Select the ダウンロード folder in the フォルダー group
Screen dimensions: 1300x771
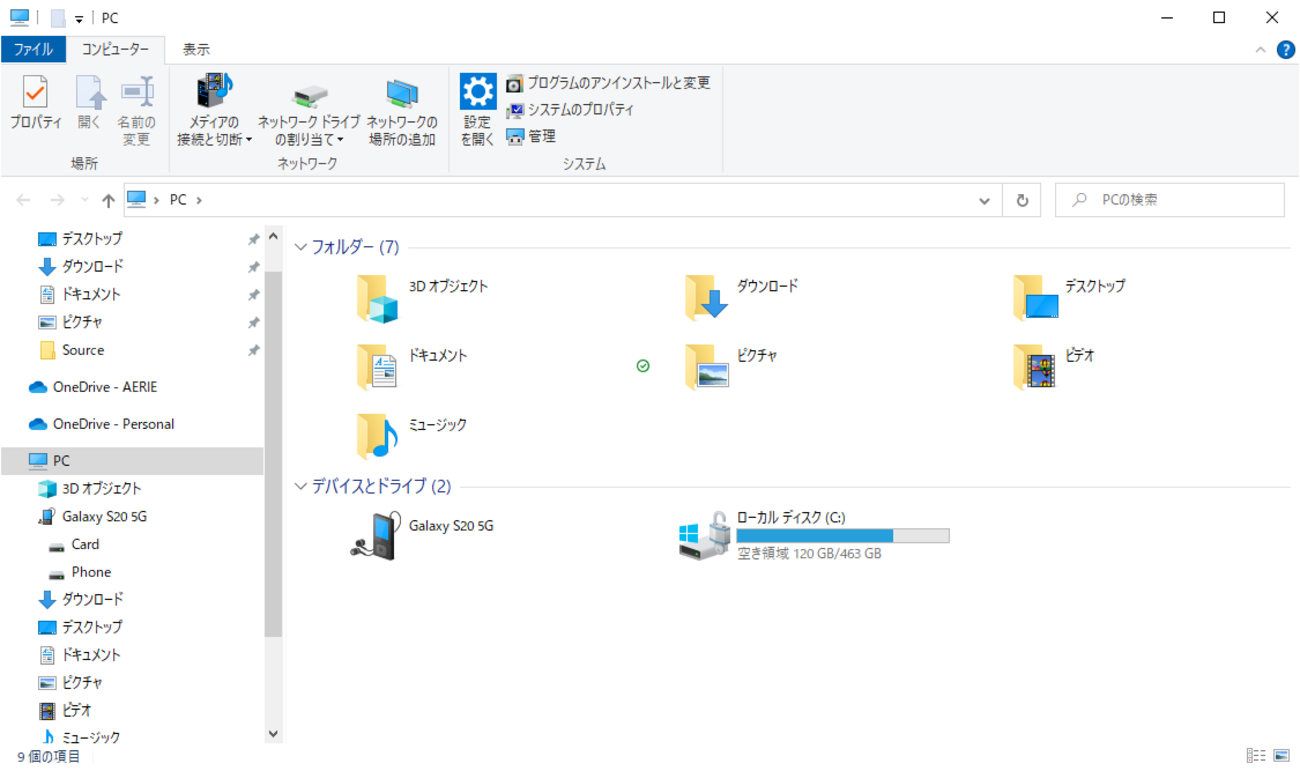tap(742, 297)
